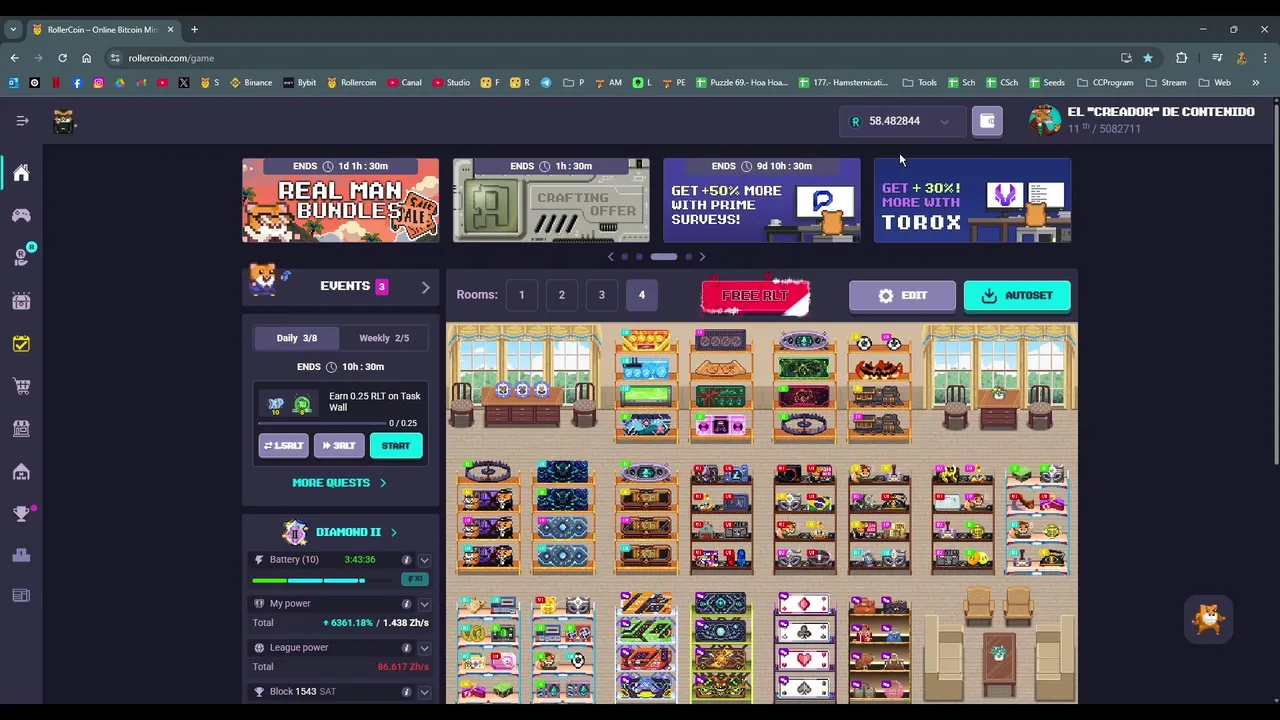Screen dimensions: 1280x720
Task: Expand the Battery section chevron
Action: pos(425,560)
